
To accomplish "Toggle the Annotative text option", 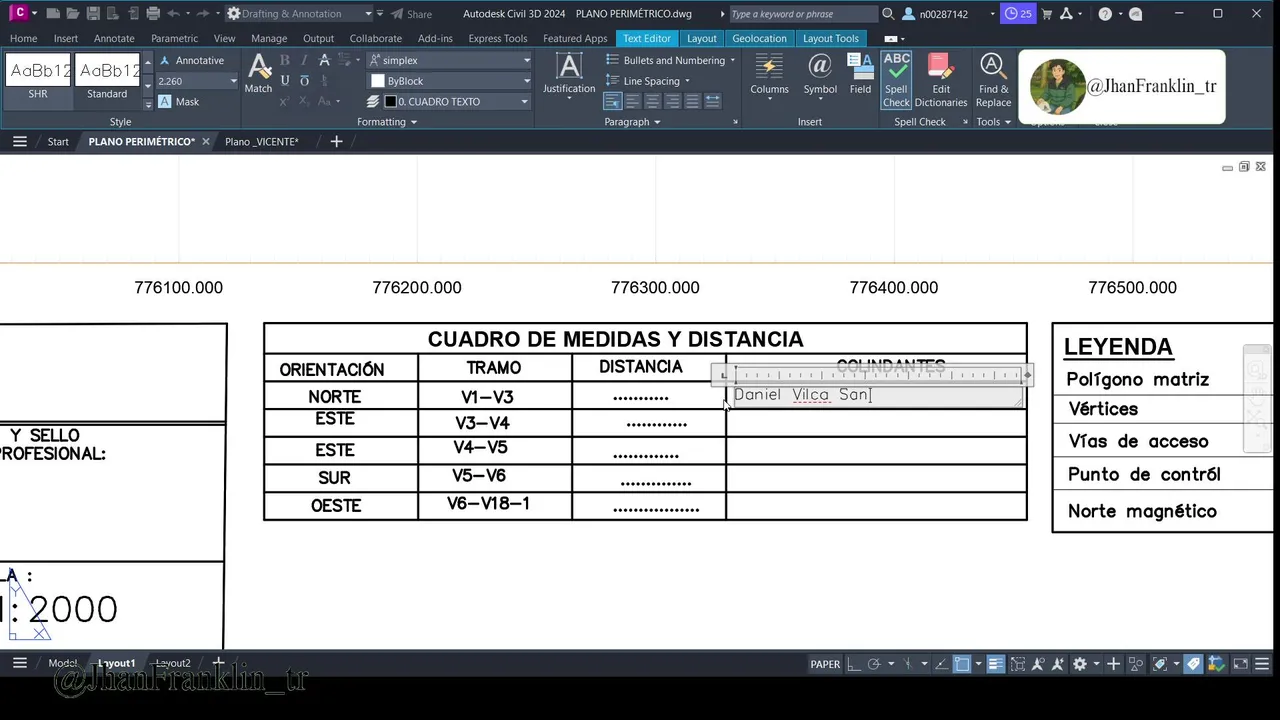I will [x=191, y=60].
